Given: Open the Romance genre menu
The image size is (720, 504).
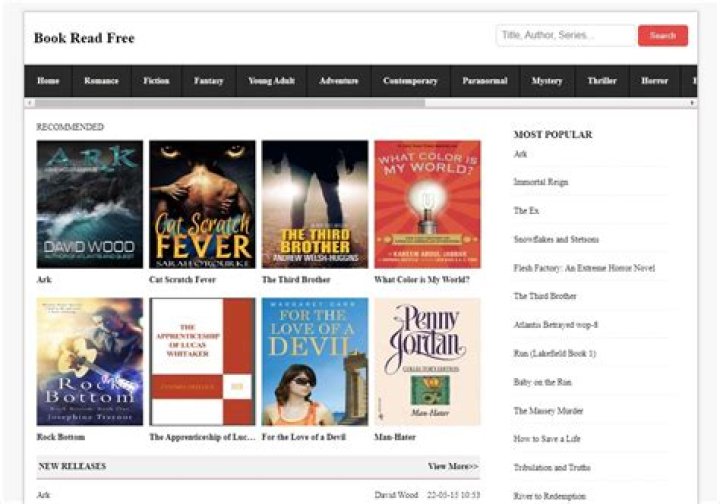Looking at the screenshot, I should coord(101,81).
